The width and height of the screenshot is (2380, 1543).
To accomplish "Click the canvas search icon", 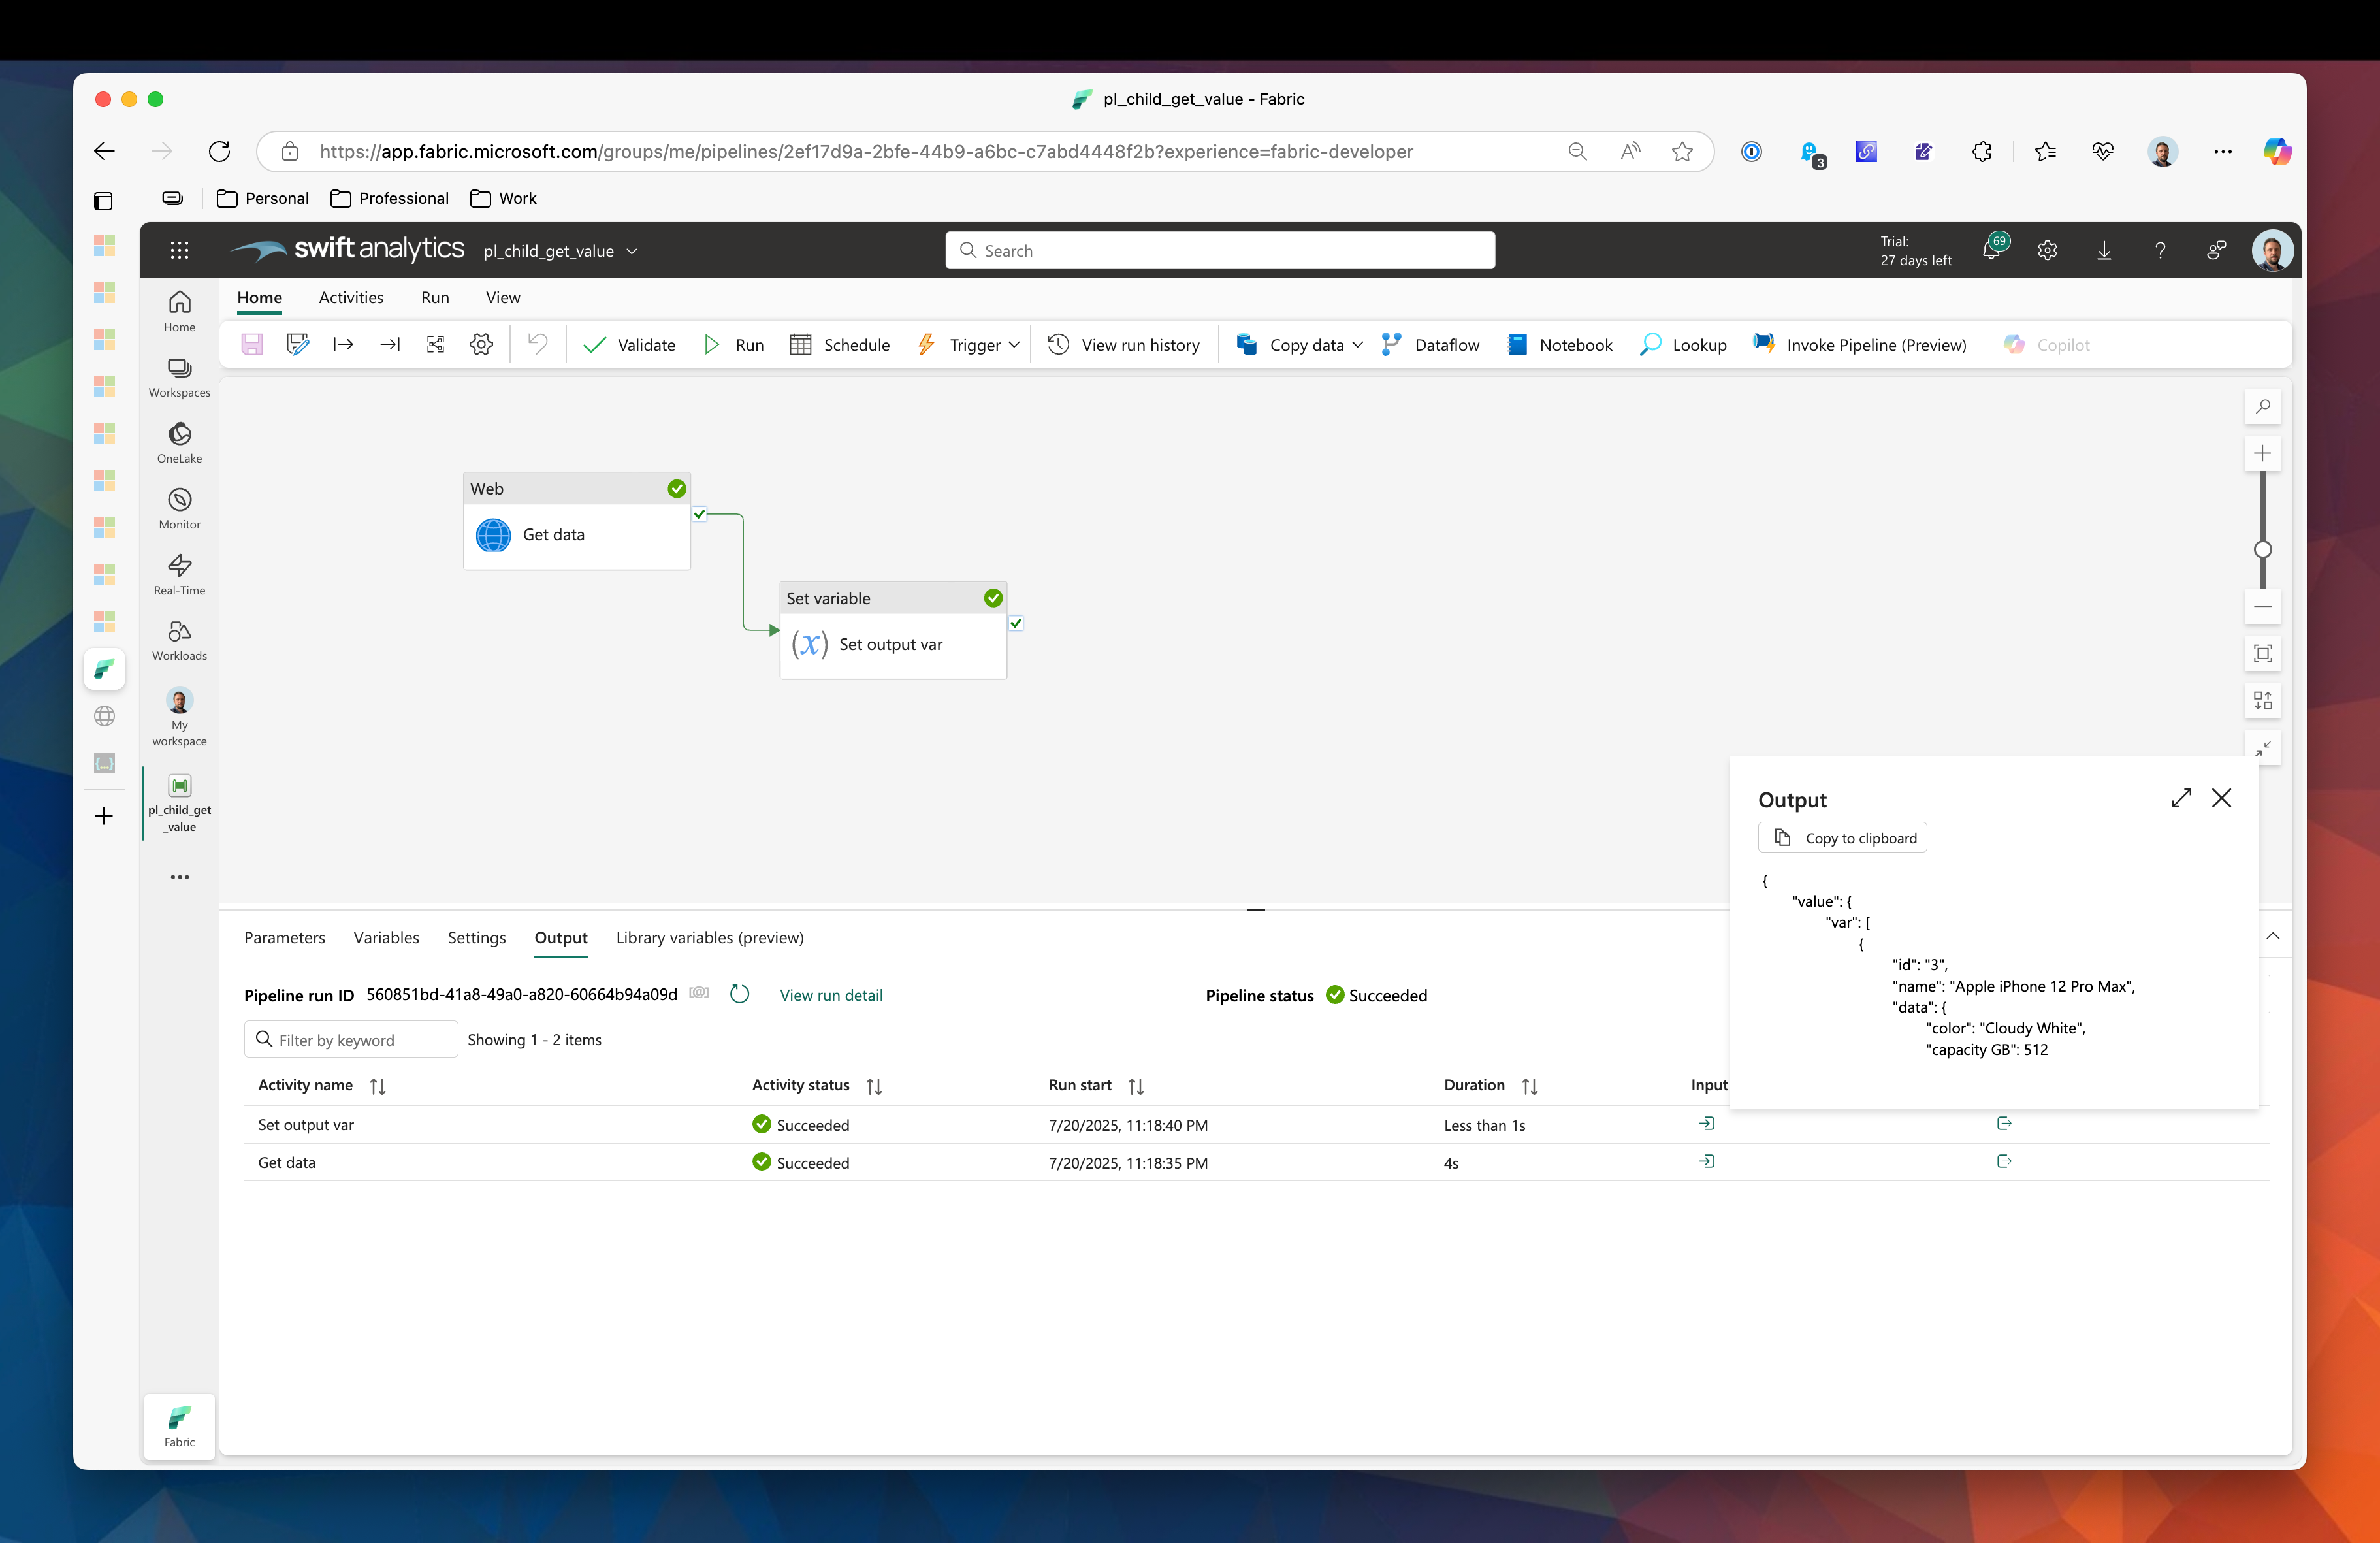I will point(2263,406).
